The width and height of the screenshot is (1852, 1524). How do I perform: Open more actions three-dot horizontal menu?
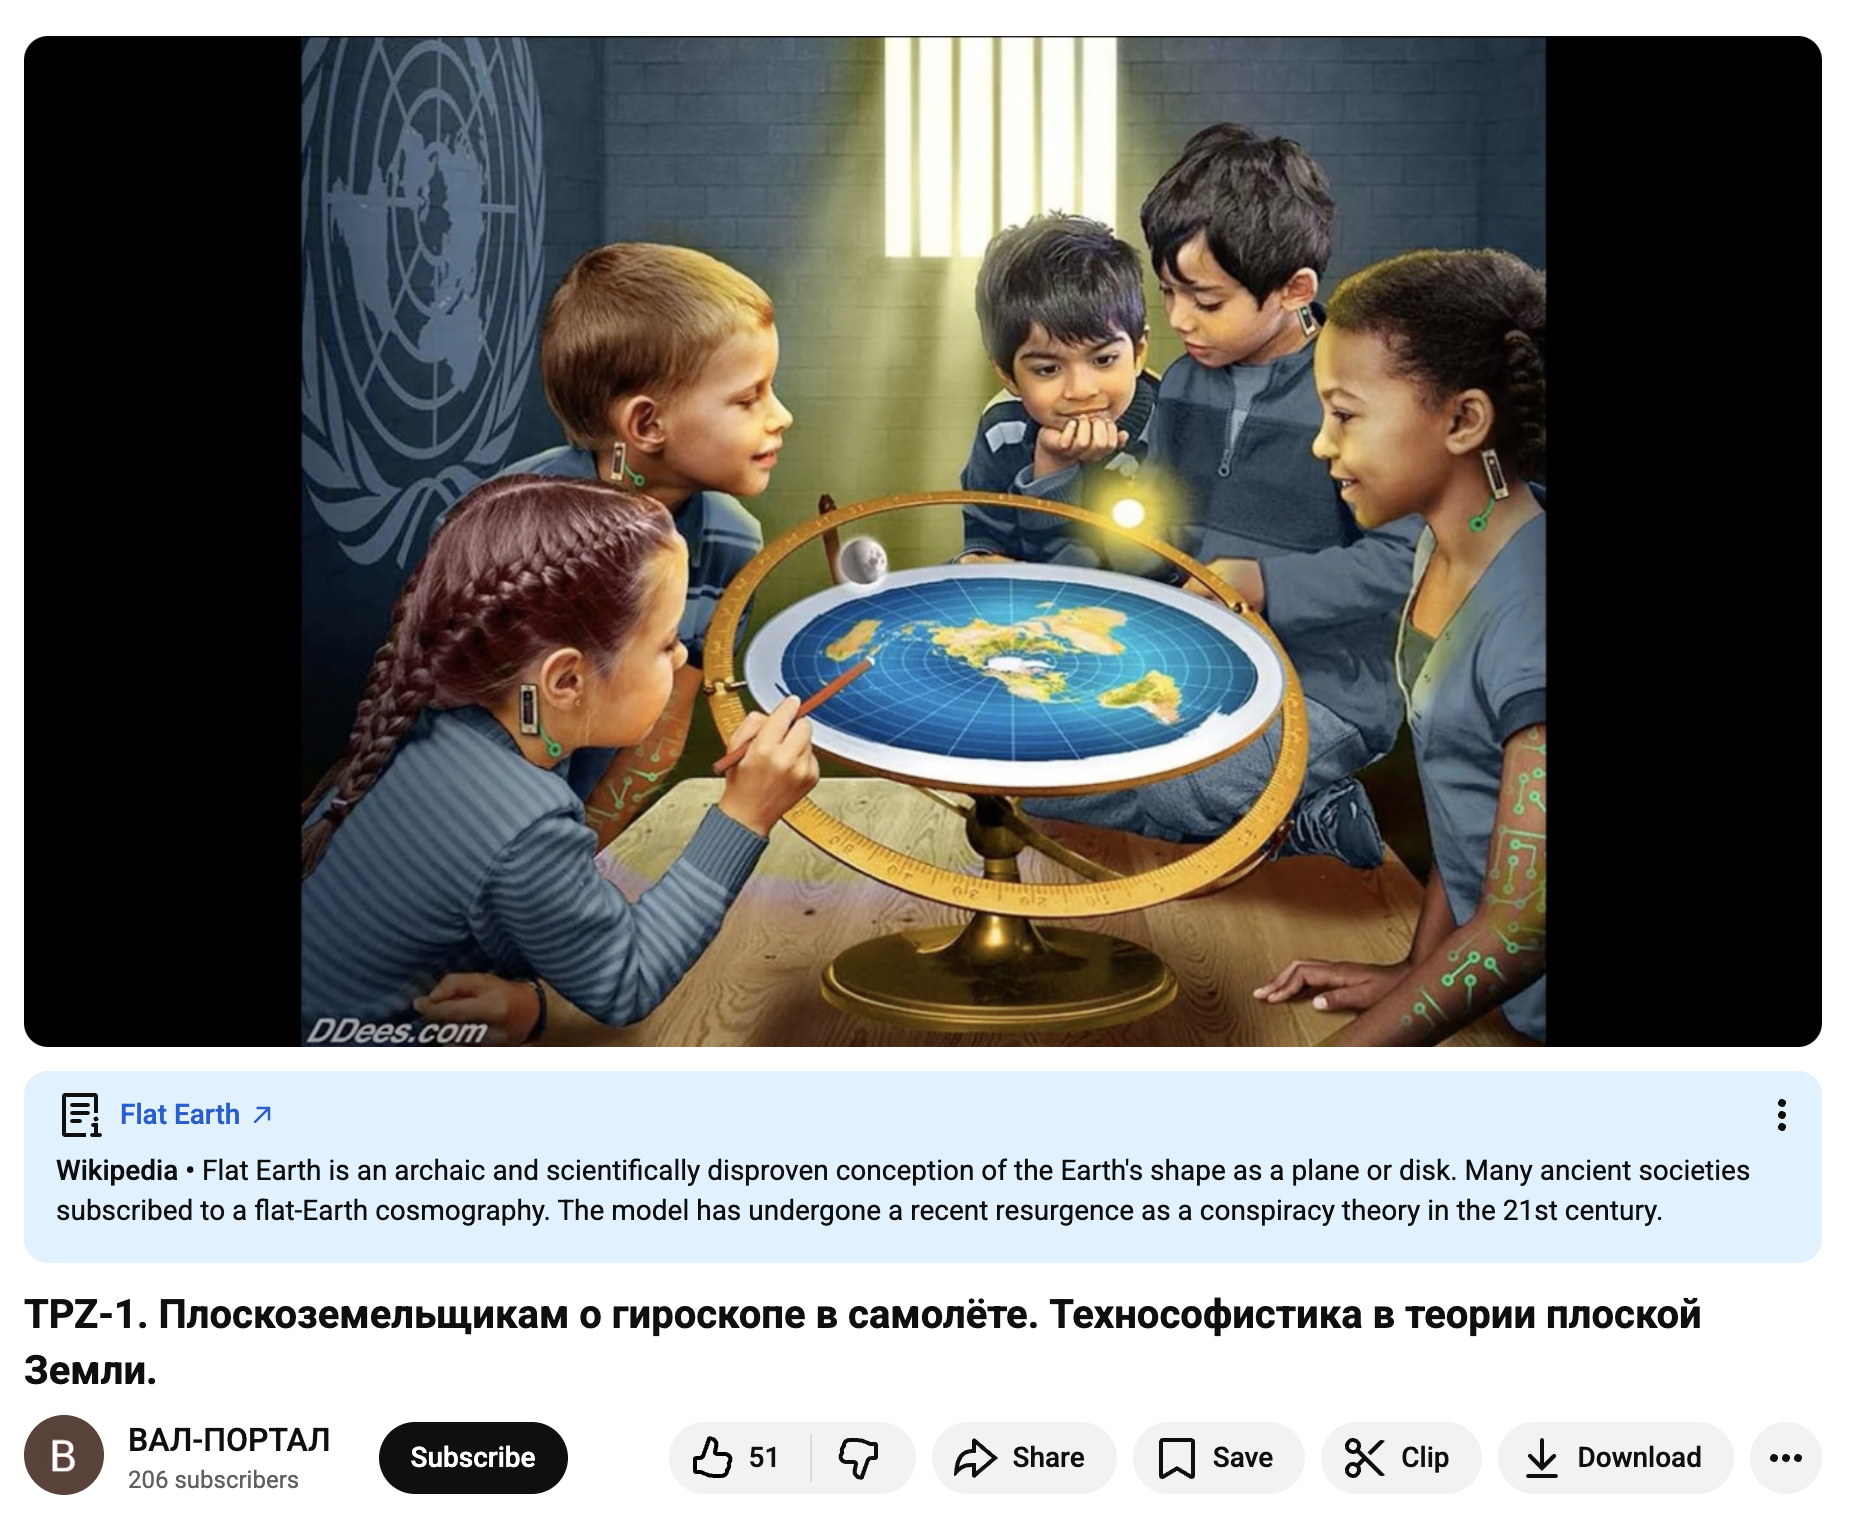pyautogui.click(x=1785, y=1457)
